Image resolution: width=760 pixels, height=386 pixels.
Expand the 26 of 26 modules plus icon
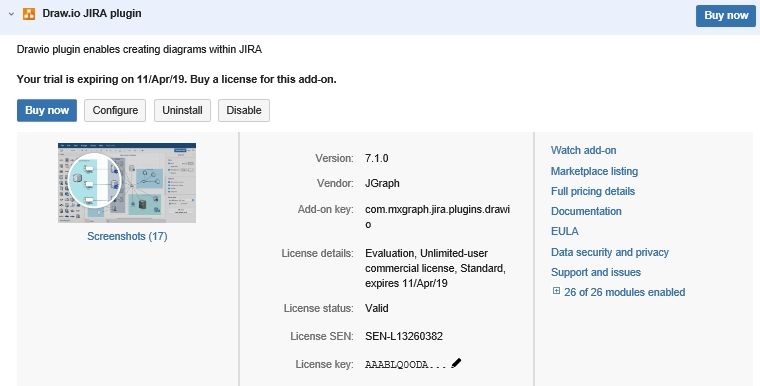[556, 291]
